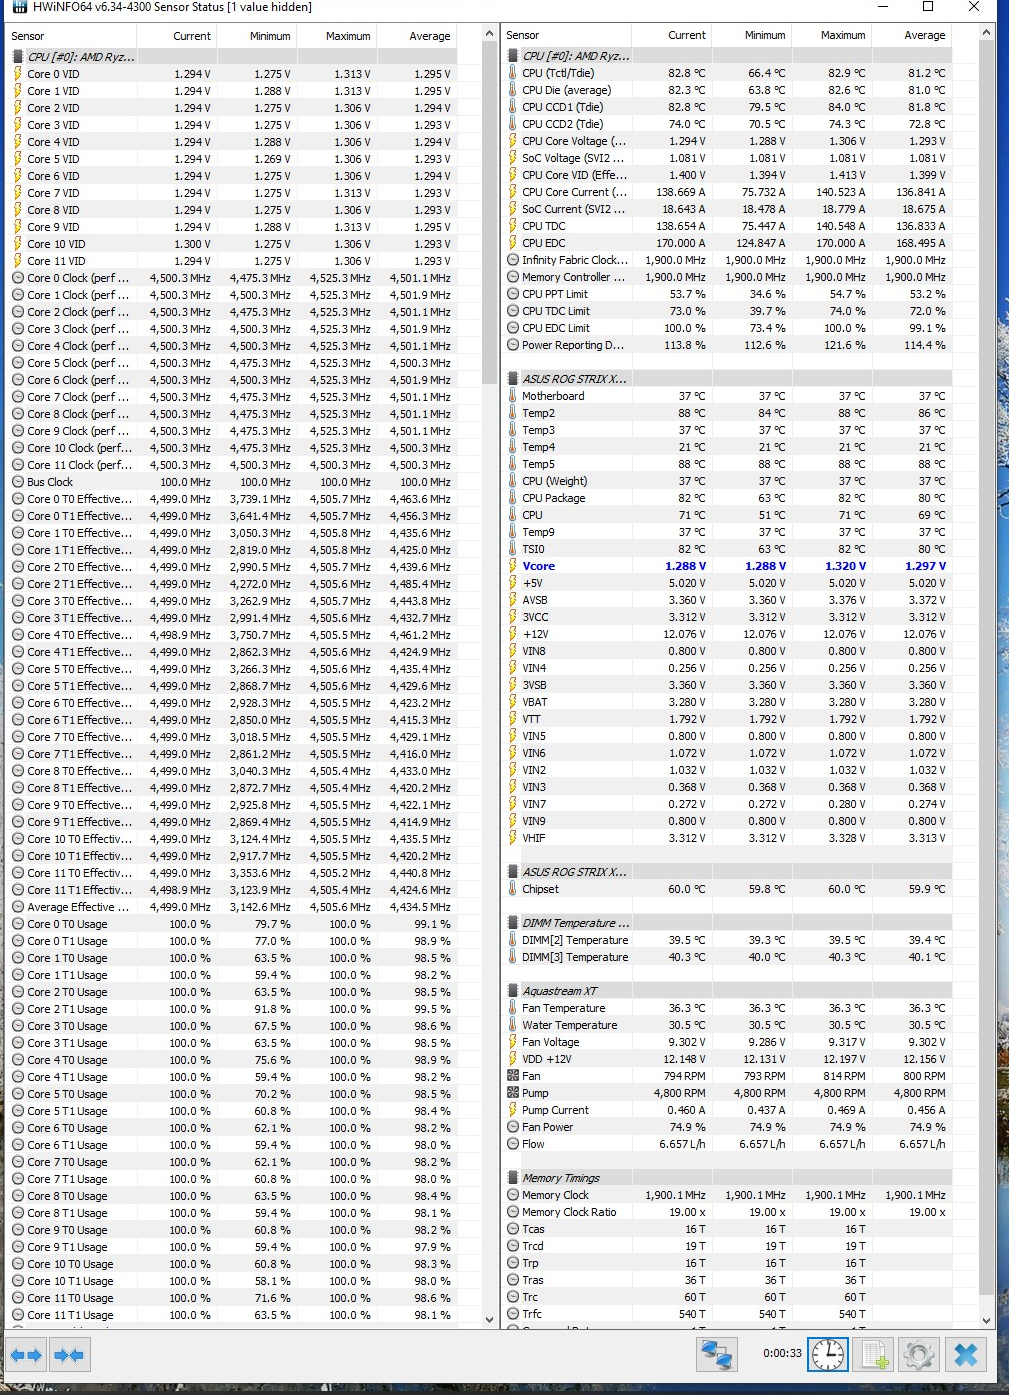The width and height of the screenshot is (1009, 1395).
Task: Select the Memory Timings group header
Action: (x=728, y=1178)
